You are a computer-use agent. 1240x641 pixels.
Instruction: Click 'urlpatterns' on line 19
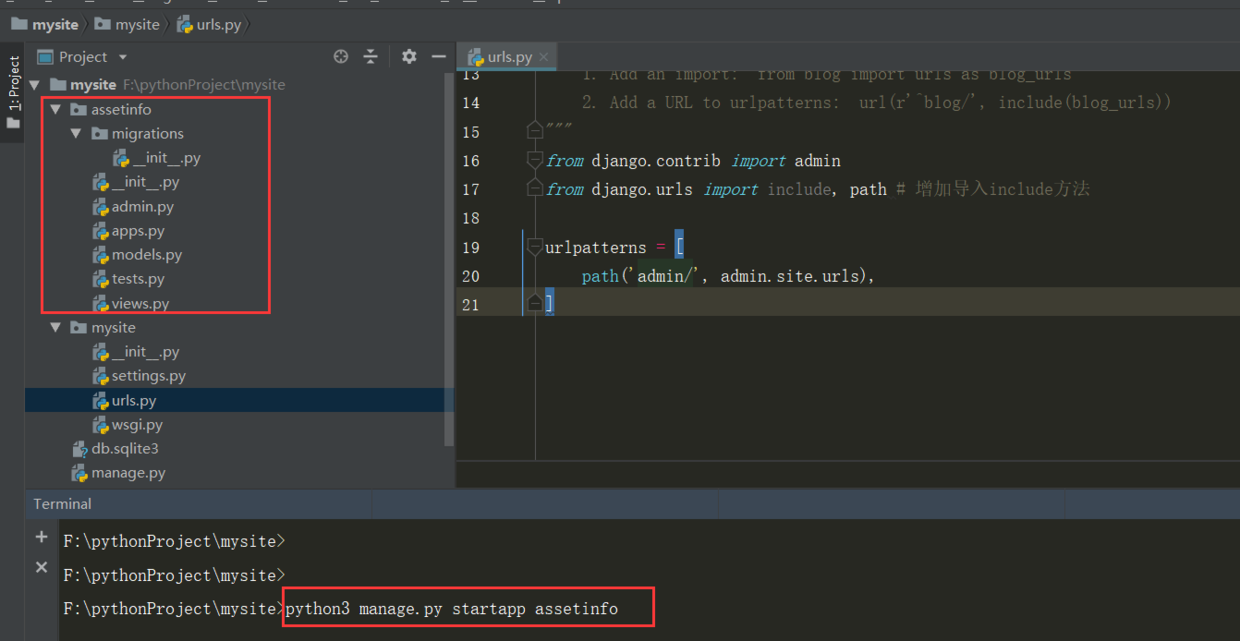click(x=596, y=247)
